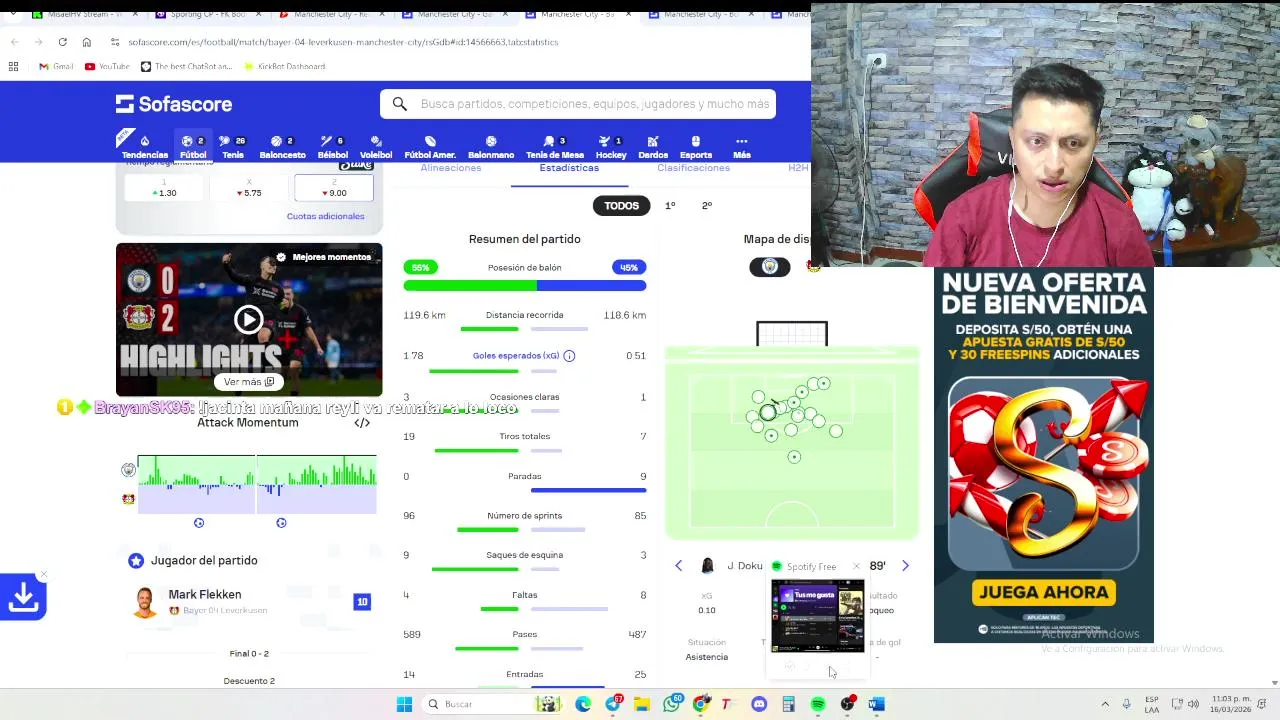Open Spotify from the taskbar
Viewport: 1280px width, 720px height.
818,704
